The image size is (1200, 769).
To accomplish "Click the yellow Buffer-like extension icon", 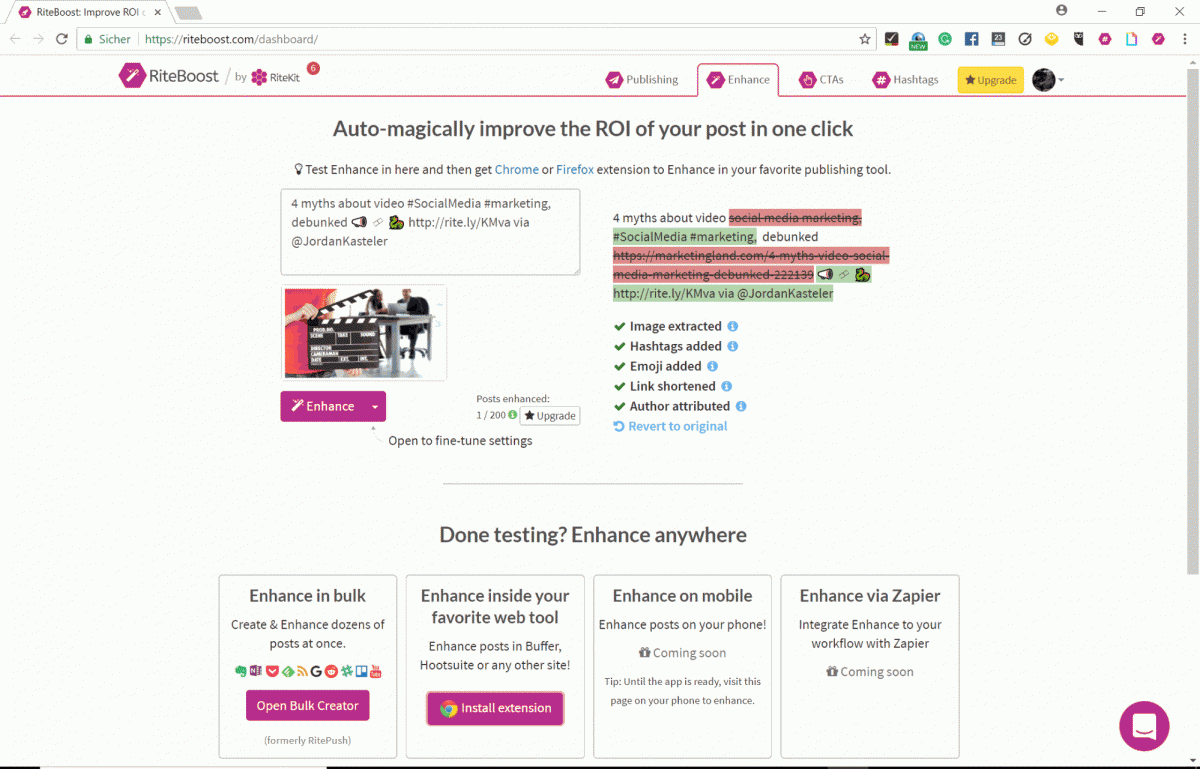I will pos(1051,39).
